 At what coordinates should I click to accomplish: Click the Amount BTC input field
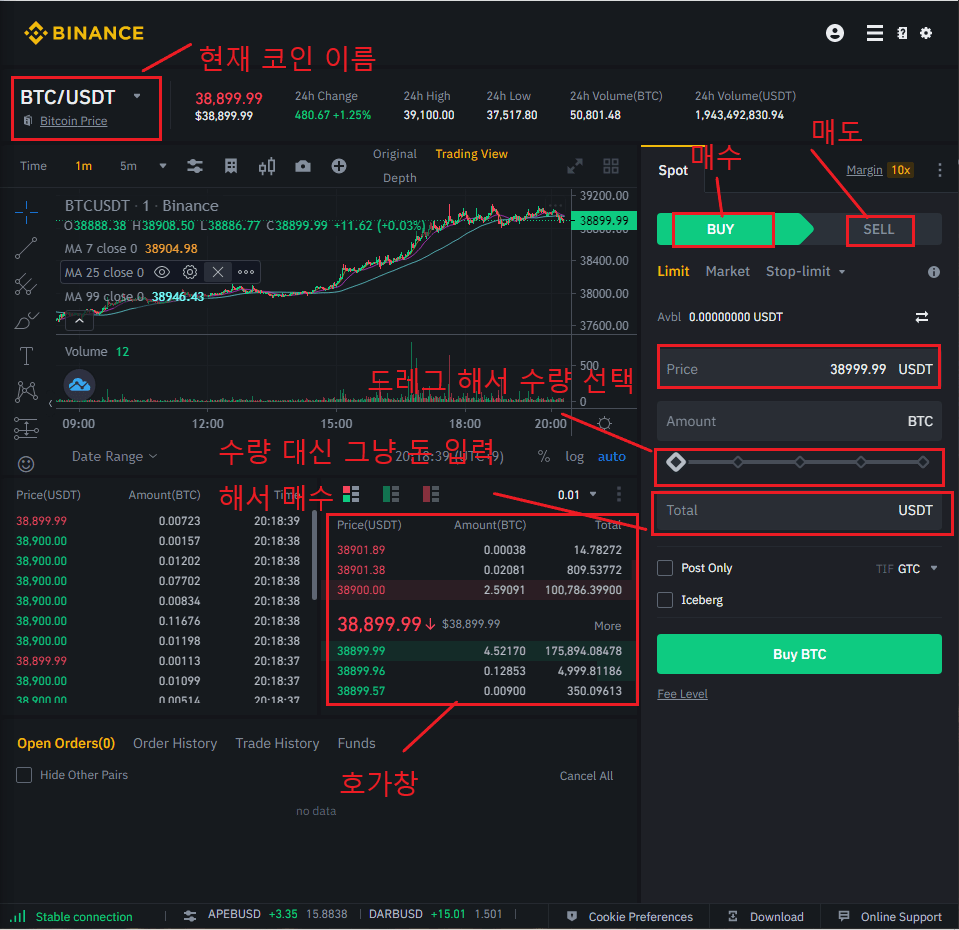click(x=799, y=421)
